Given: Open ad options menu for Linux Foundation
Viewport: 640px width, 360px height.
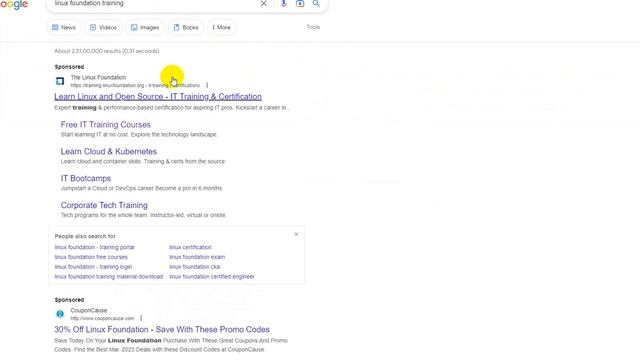Looking at the screenshot, I should tap(207, 85).
